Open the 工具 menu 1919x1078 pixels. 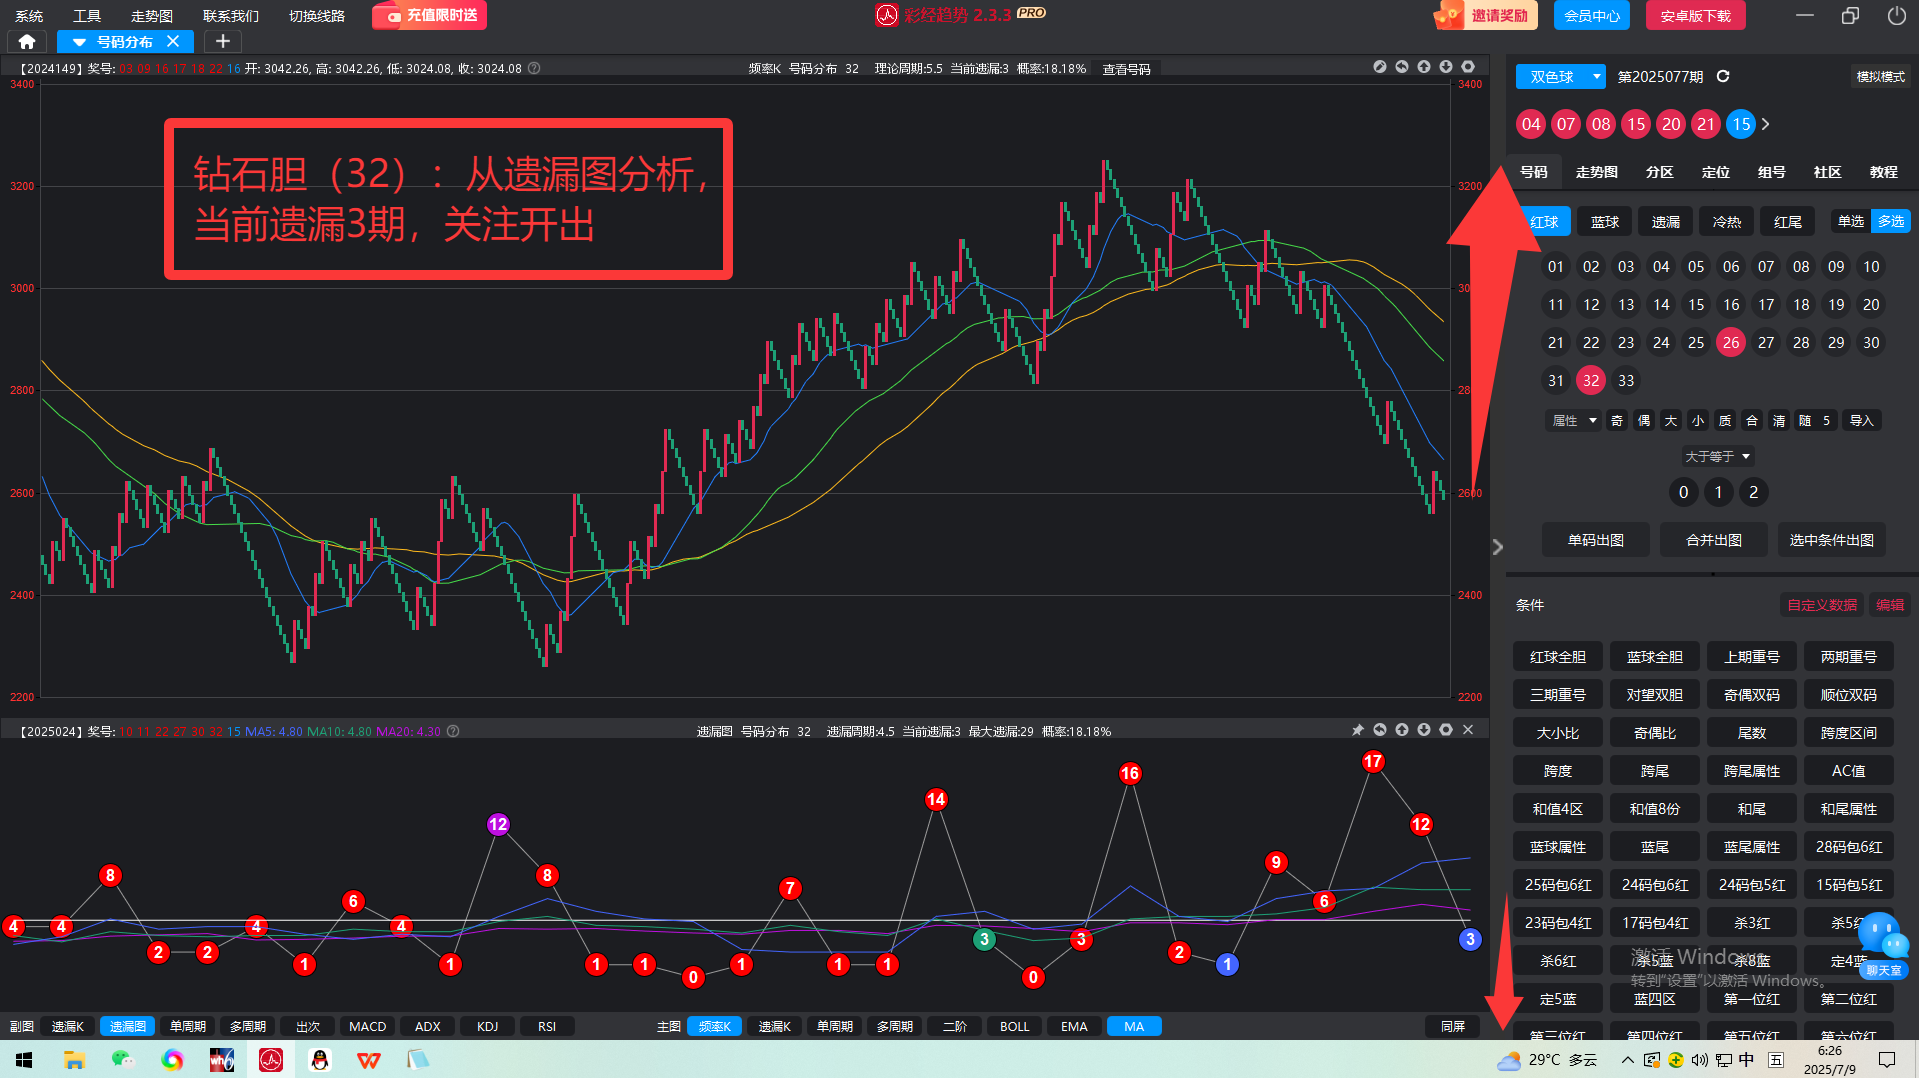[x=87, y=16]
